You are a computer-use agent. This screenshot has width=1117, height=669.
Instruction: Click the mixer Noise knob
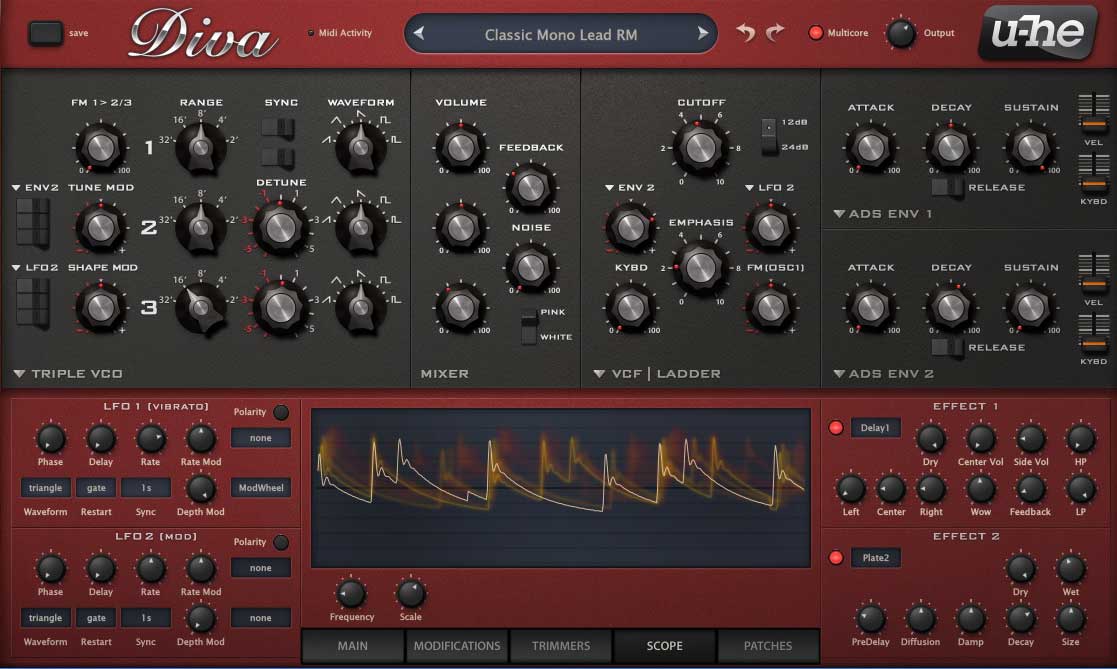pos(530,268)
